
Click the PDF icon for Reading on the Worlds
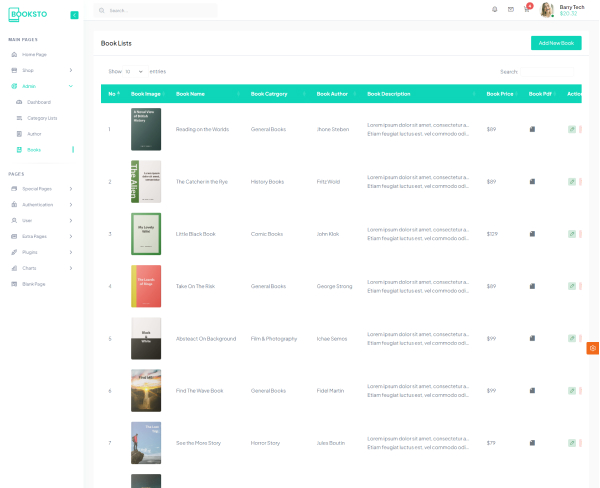pyautogui.click(x=533, y=129)
